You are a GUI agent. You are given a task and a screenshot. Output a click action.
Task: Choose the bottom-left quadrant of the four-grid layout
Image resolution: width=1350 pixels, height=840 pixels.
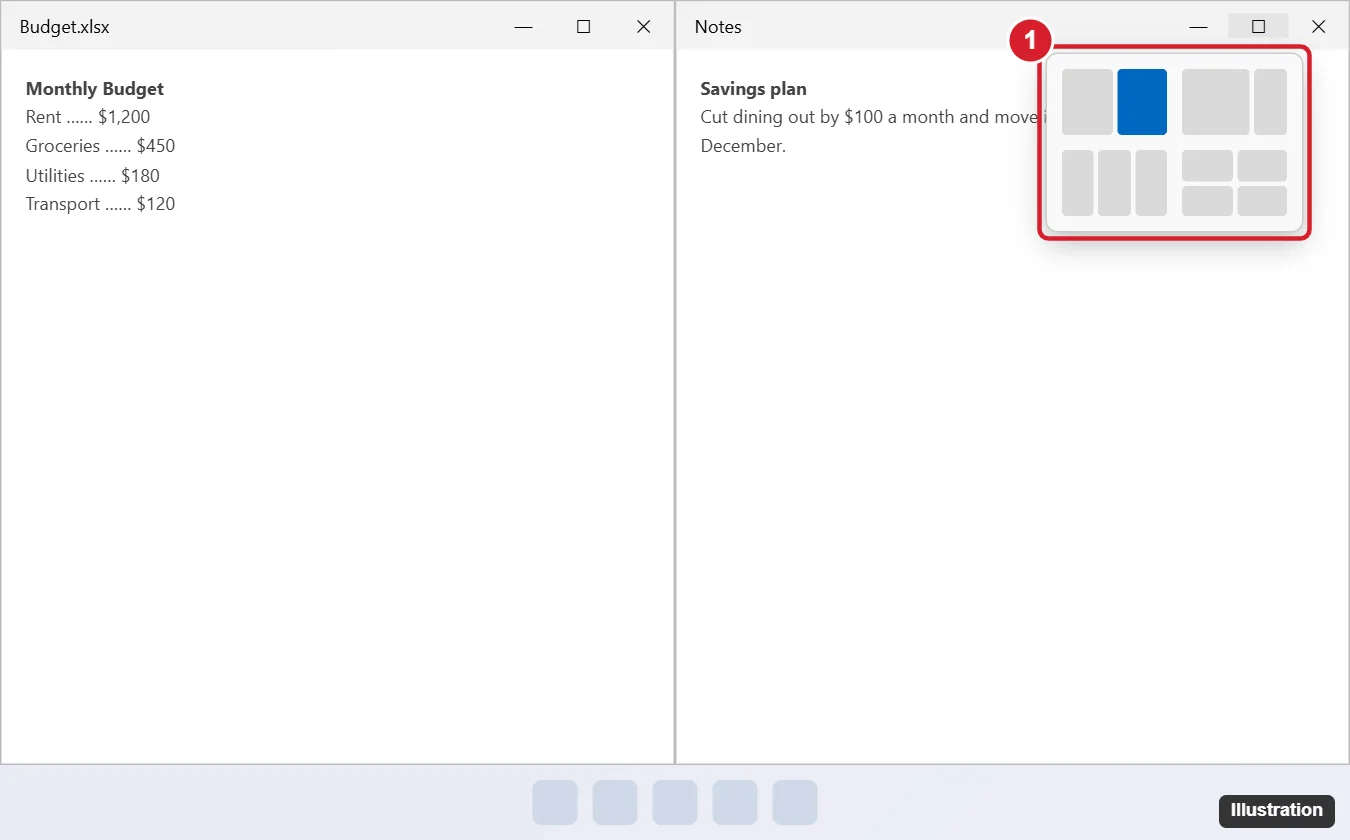click(1207, 201)
